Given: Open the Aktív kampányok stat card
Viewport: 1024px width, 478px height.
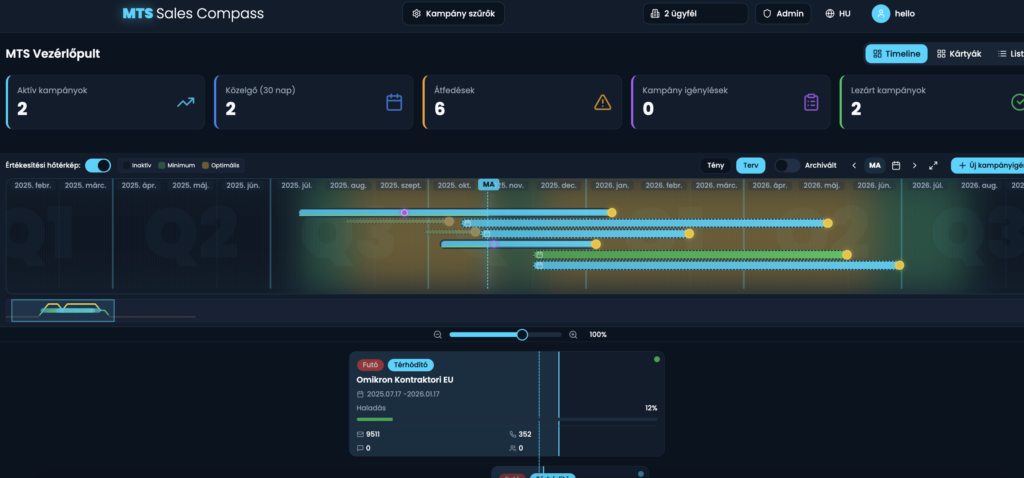Looking at the screenshot, I should tap(105, 102).
